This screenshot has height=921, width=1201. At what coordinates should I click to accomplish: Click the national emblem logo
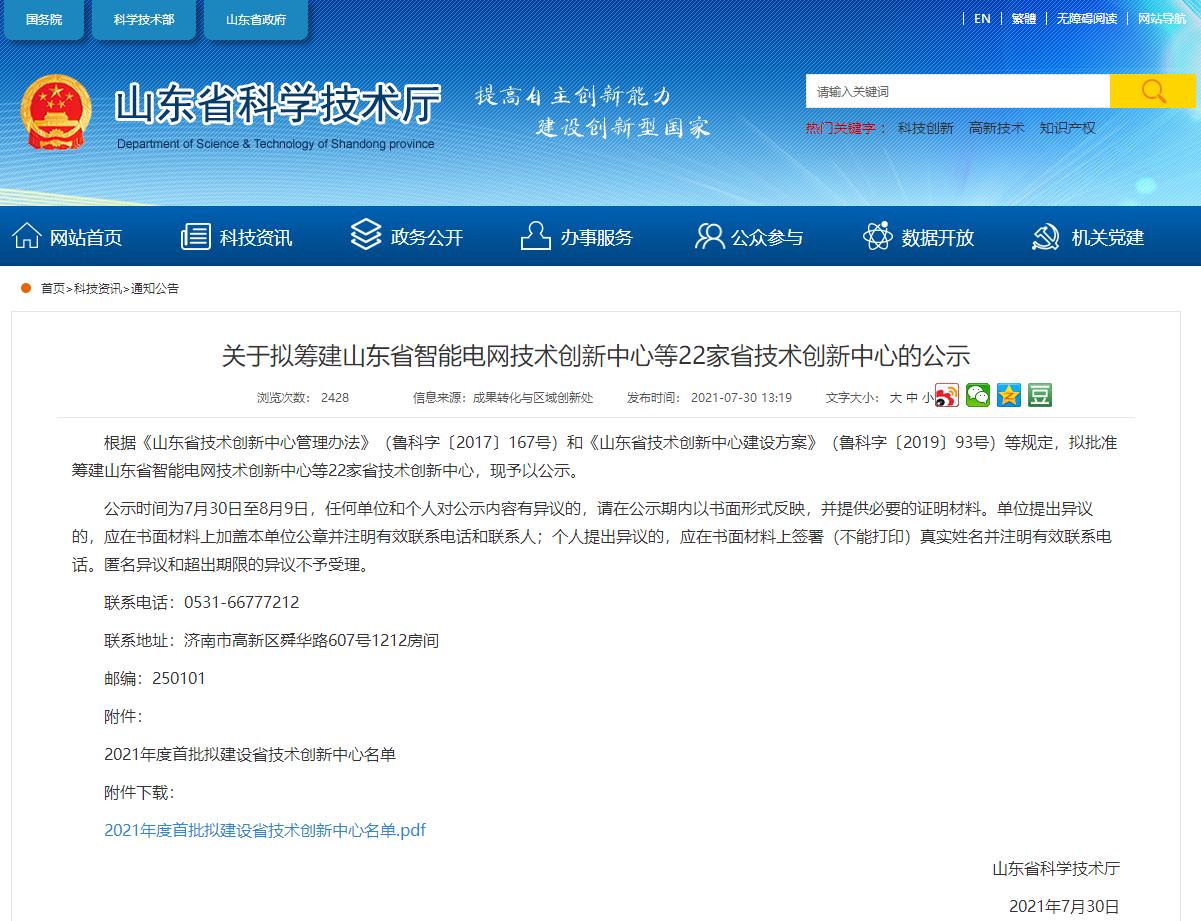coord(56,112)
